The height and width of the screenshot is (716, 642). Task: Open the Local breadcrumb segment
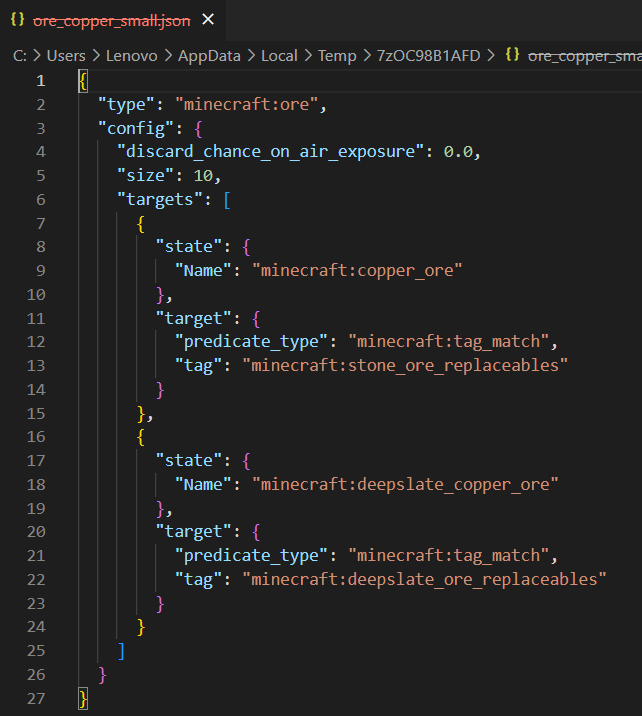(x=279, y=56)
